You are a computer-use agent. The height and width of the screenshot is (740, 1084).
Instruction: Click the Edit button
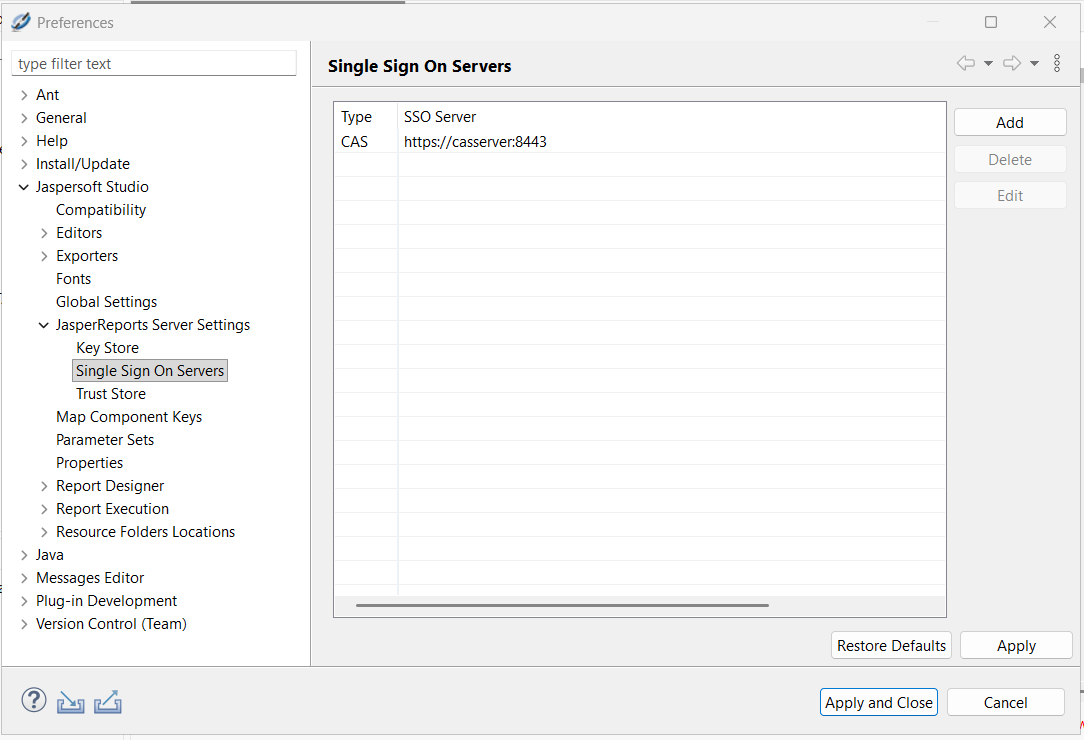click(1010, 196)
